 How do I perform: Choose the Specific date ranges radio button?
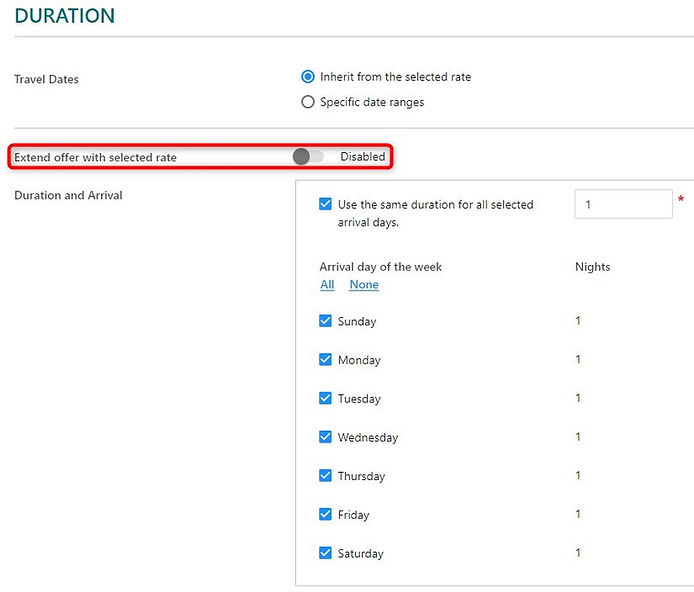coord(308,102)
